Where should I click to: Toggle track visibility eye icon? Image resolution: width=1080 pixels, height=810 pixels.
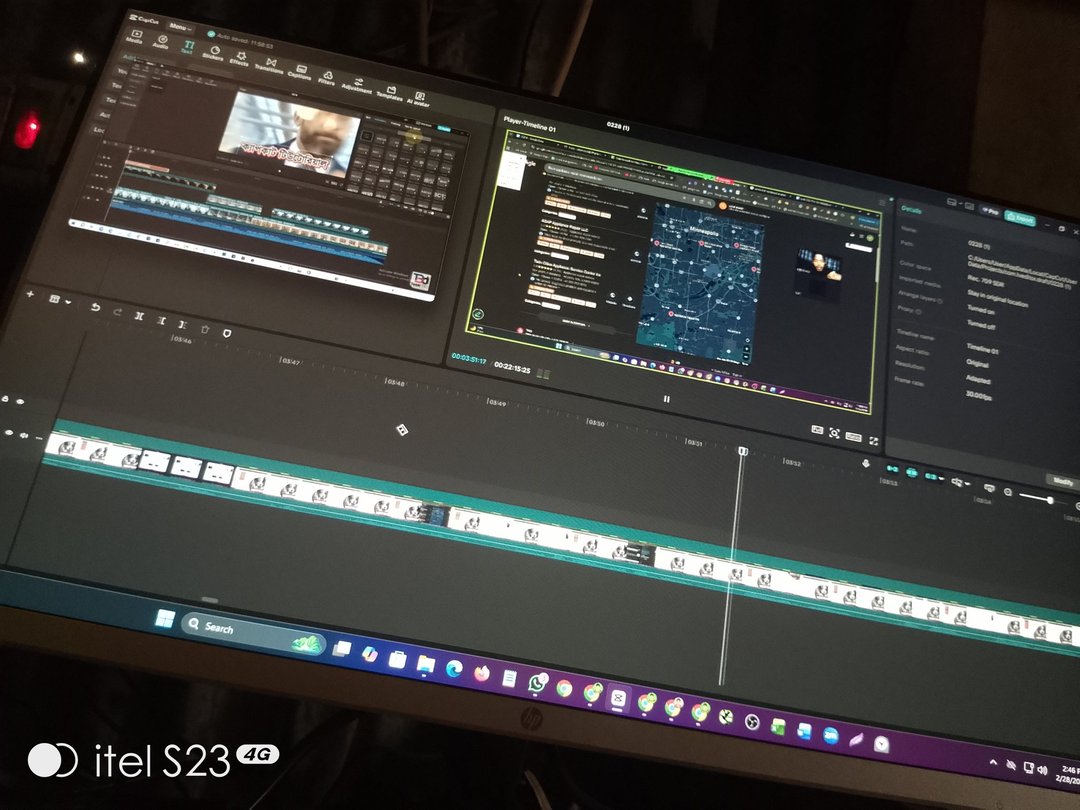pyautogui.click(x=21, y=402)
